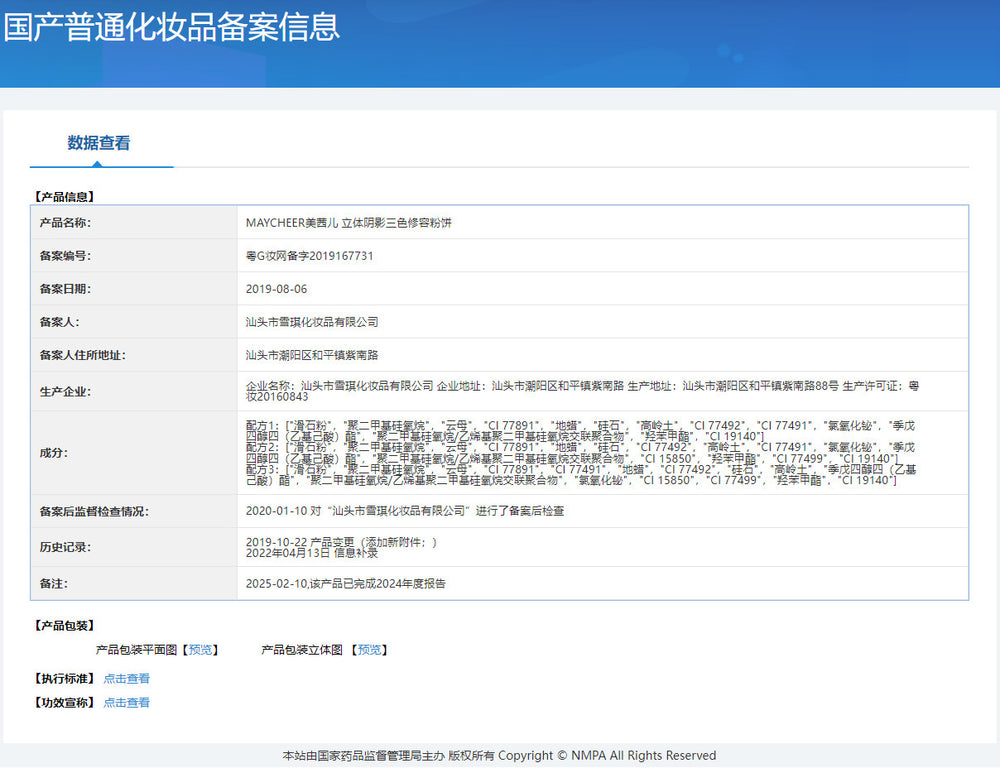Click the 2019-10-22 产品变更 history entry
Screen dimensions: 1000x768
pos(341,542)
